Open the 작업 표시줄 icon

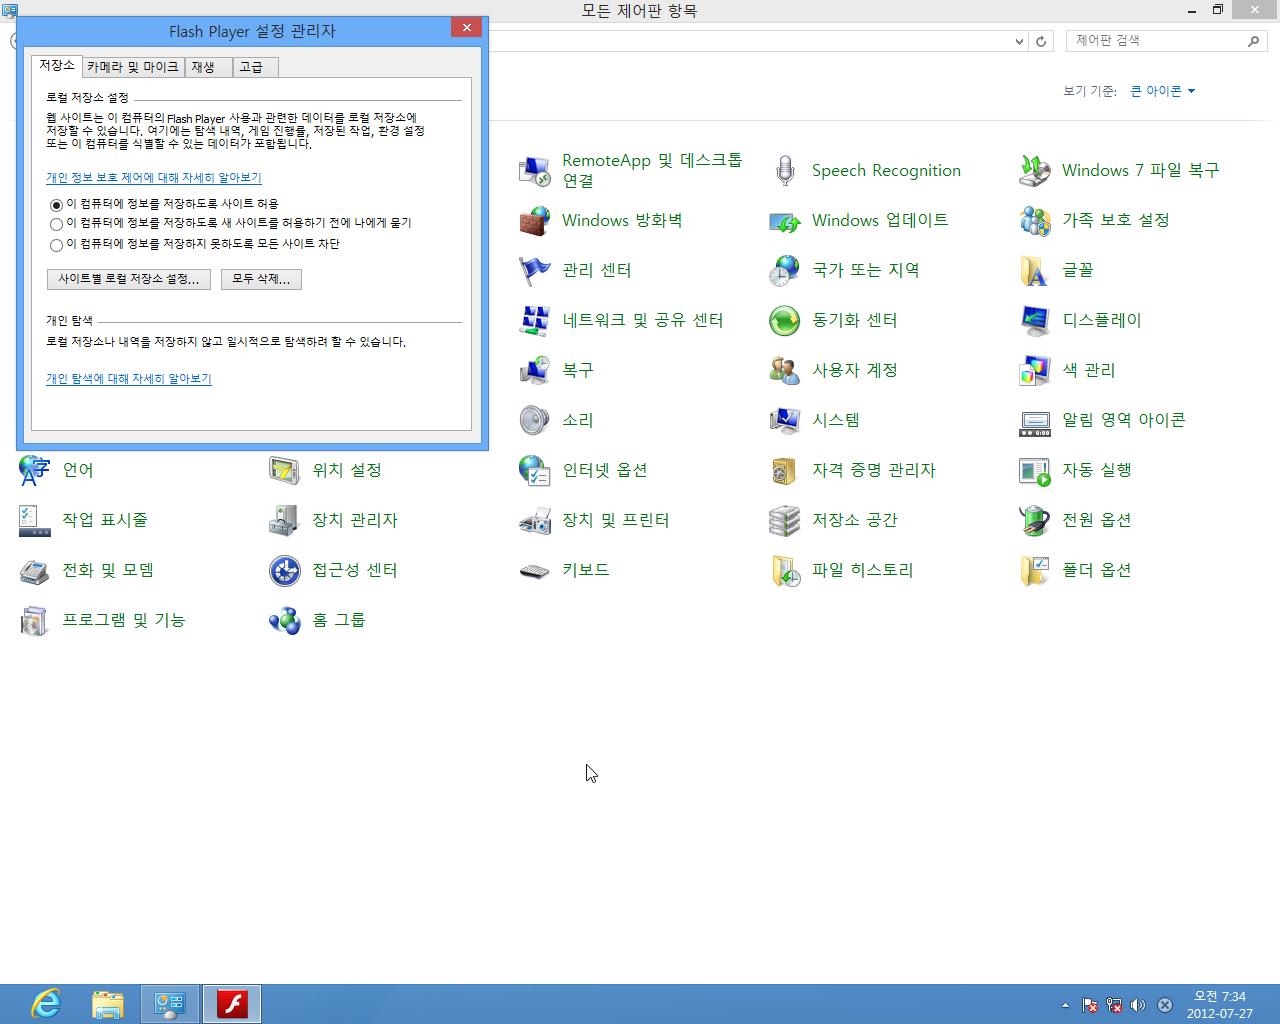(x=35, y=520)
